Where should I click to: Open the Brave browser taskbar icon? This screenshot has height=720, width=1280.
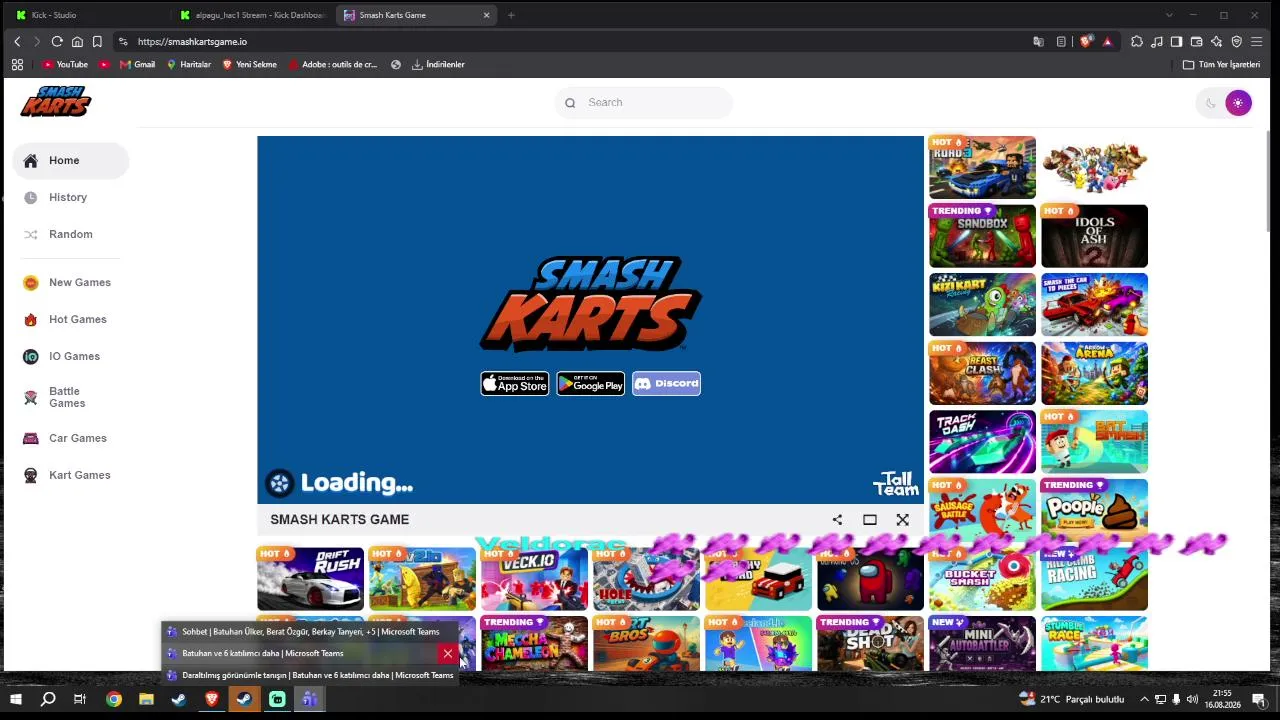[x=212, y=700]
